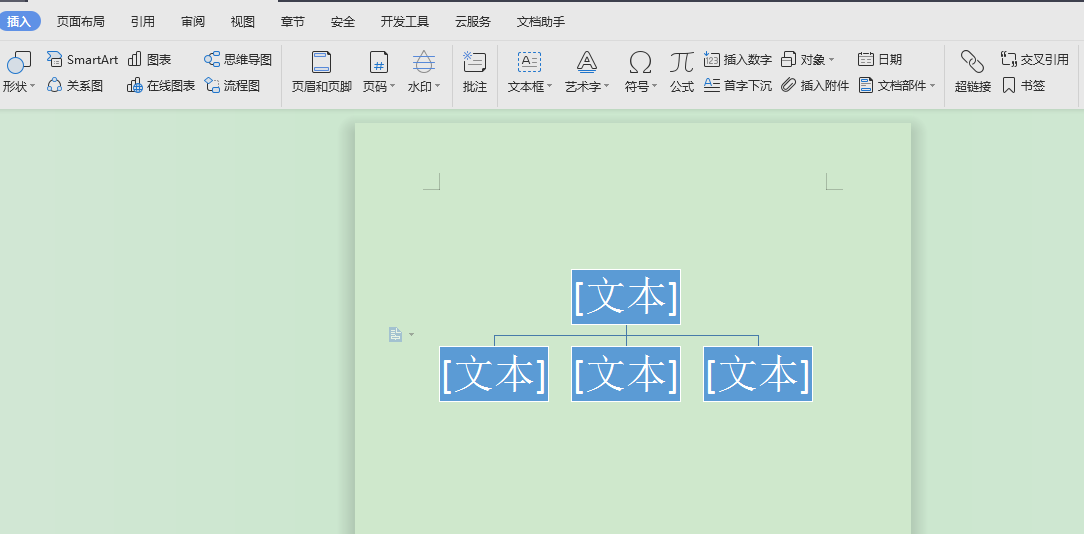This screenshot has height=534, width=1084.
Task: Click the Shapes (形状) icon
Action: point(19,62)
